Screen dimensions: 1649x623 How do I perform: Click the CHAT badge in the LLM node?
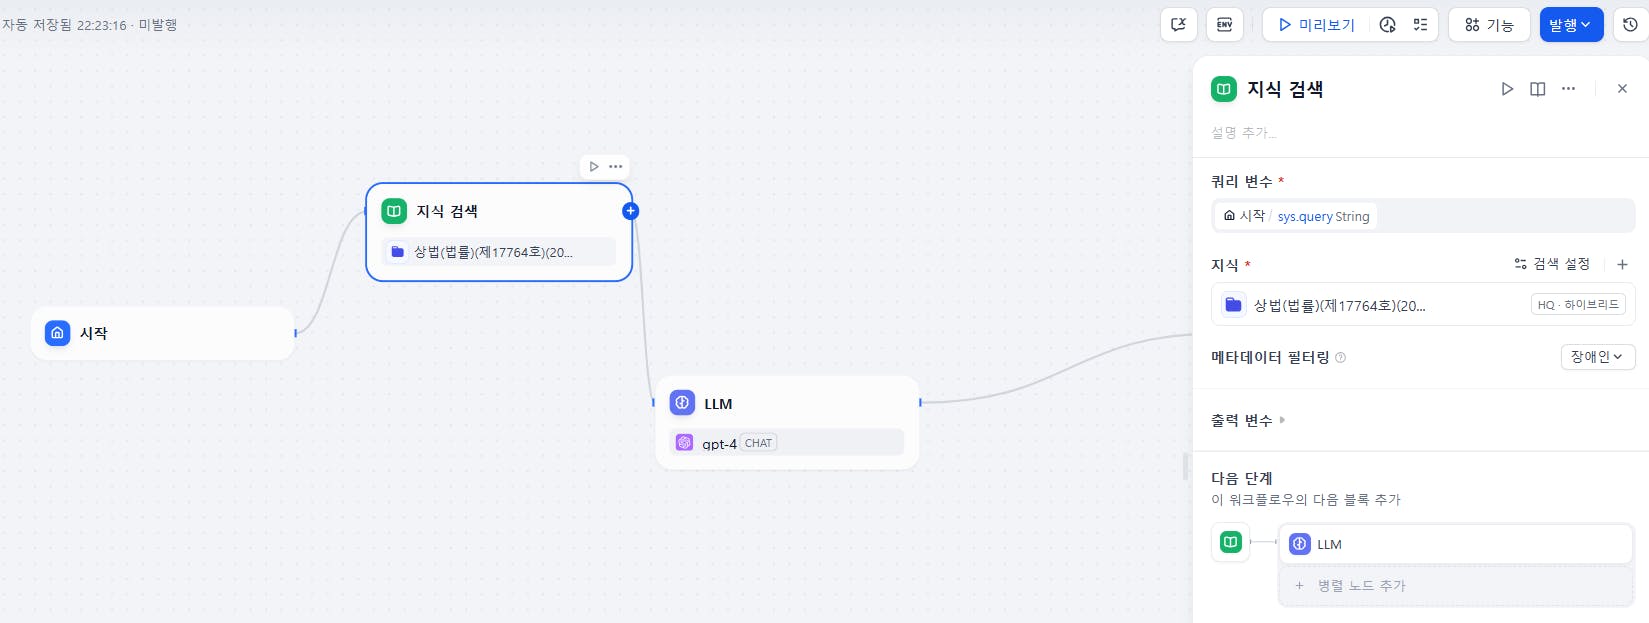[x=758, y=443]
